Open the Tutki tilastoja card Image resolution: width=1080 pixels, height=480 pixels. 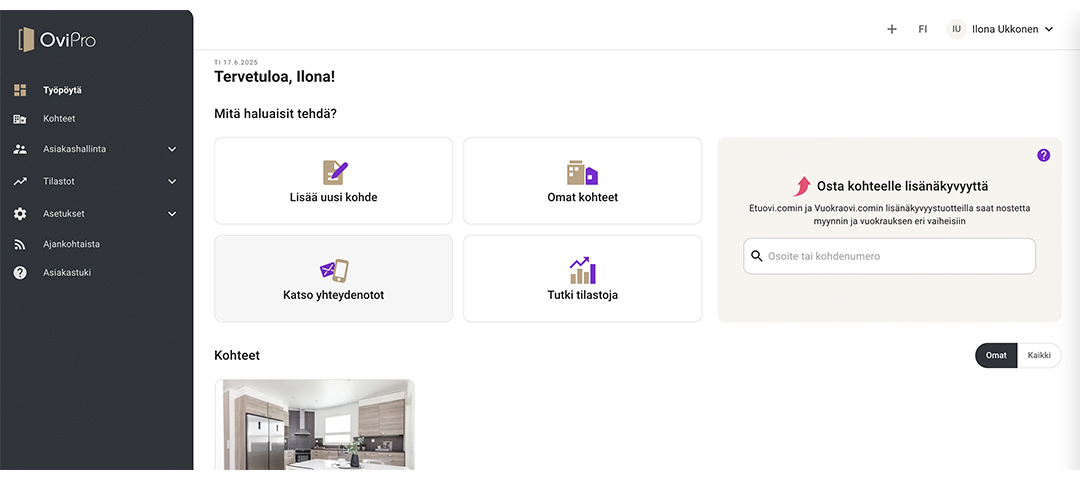pyautogui.click(x=583, y=279)
